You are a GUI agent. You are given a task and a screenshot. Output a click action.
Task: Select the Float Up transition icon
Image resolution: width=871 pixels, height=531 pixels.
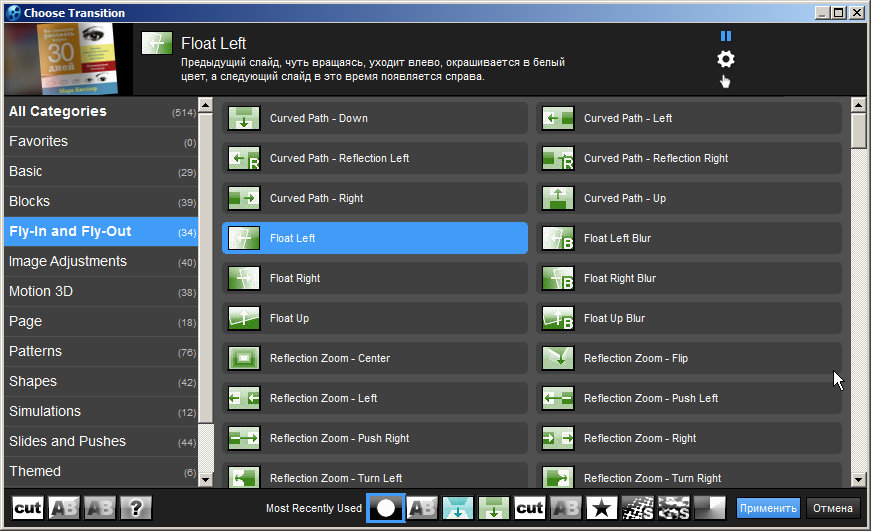tap(243, 318)
